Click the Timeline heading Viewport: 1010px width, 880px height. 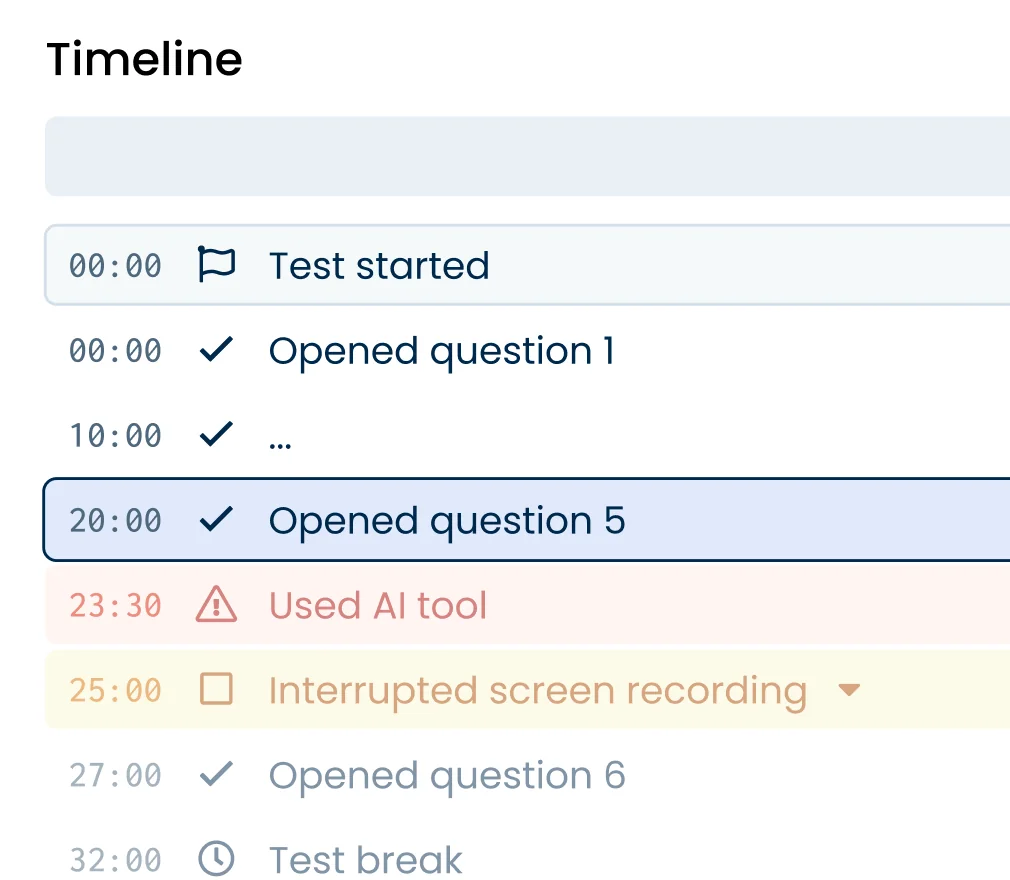pos(144,60)
